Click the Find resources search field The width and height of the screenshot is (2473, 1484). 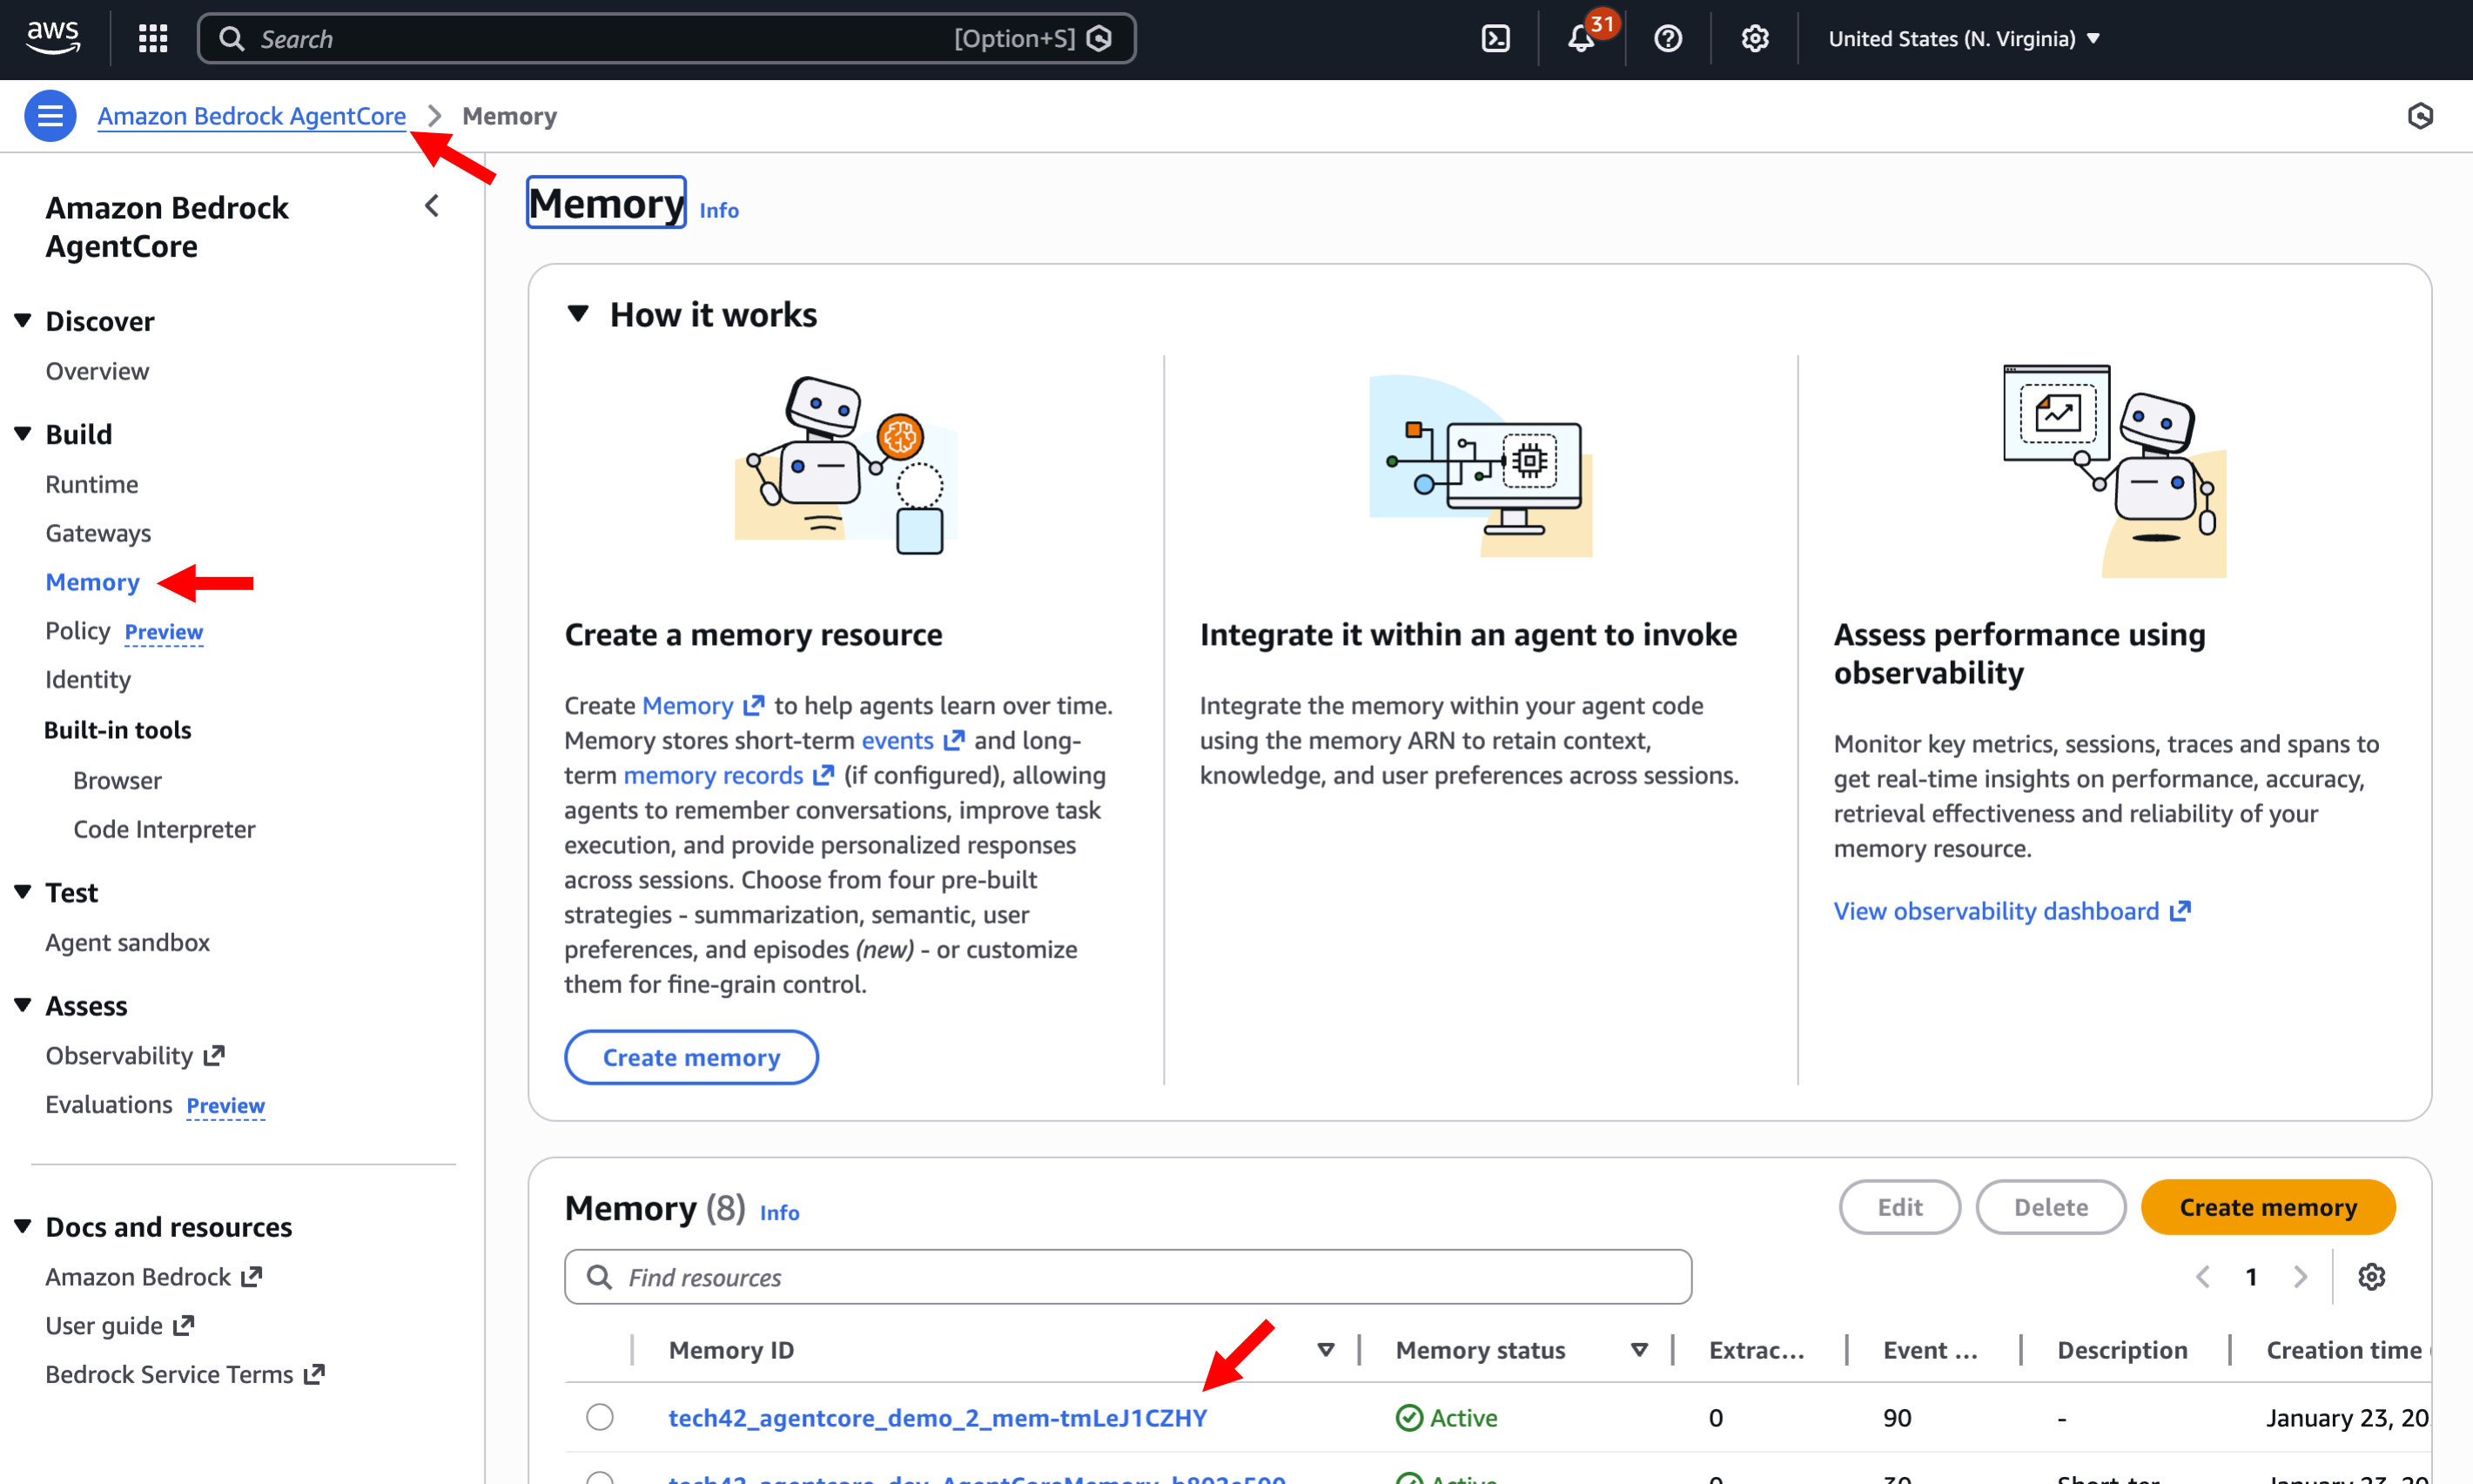click(1128, 1277)
